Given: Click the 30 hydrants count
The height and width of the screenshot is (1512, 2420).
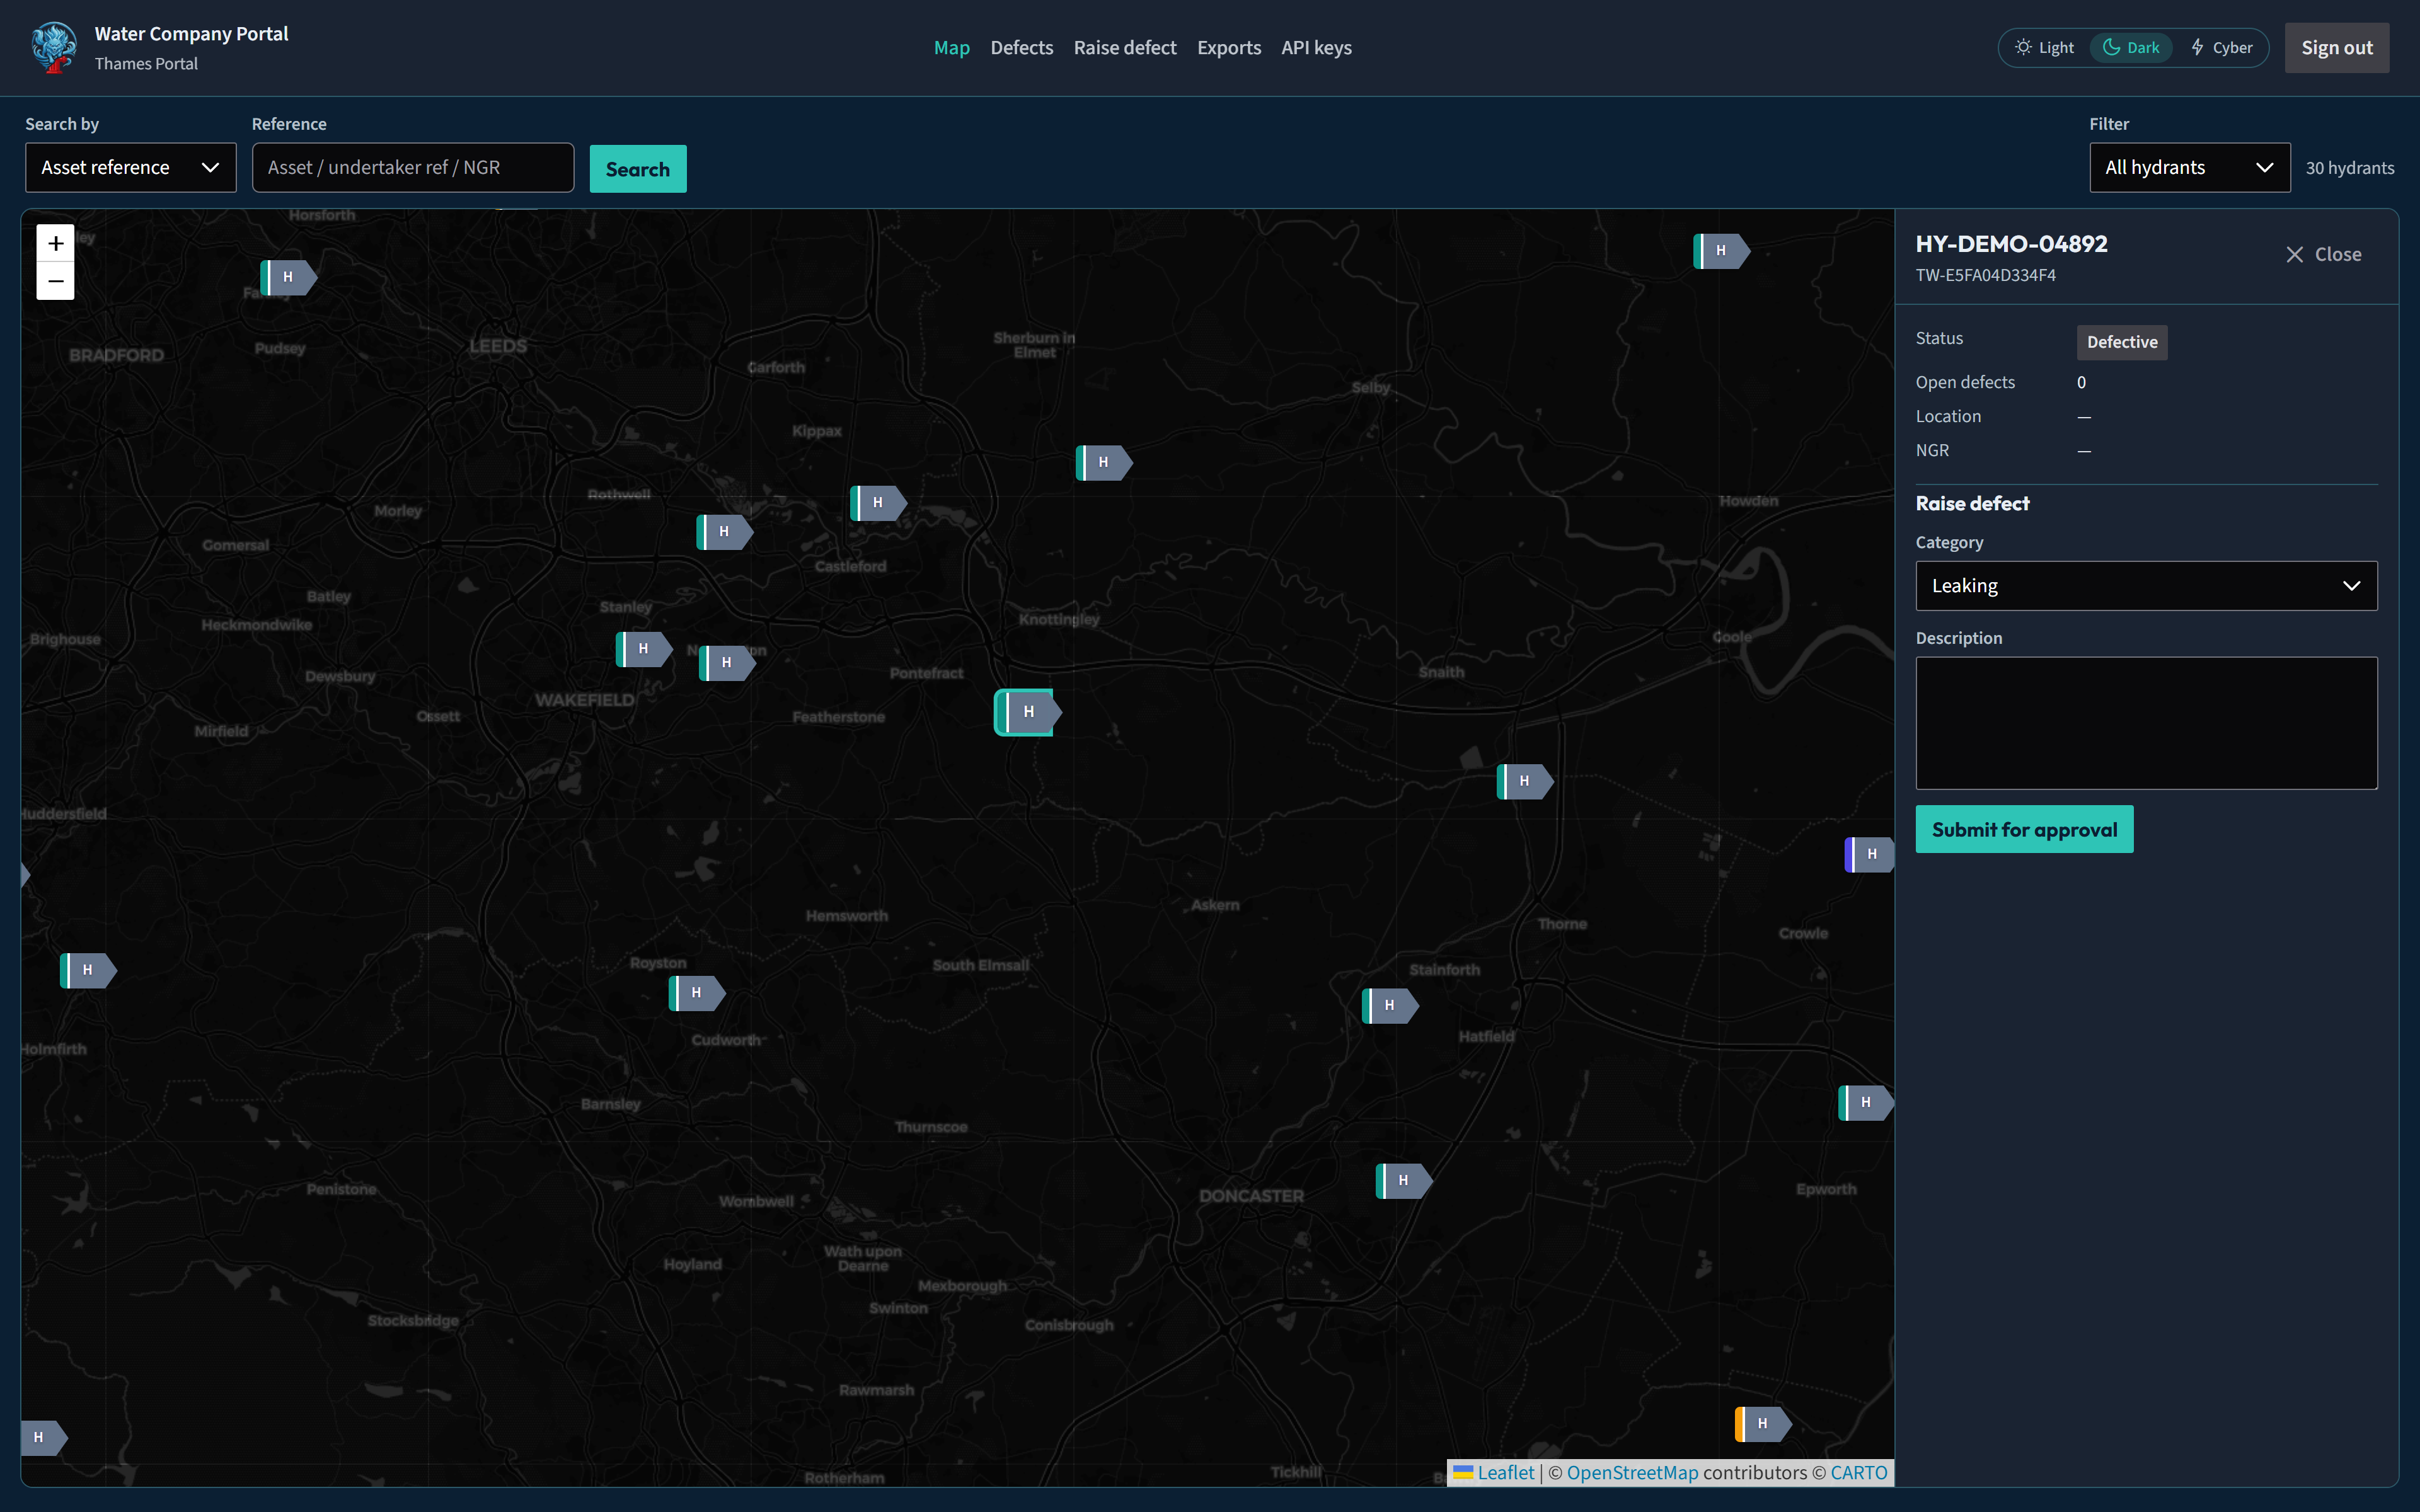Looking at the screenshot, I should tap(2349, 168).
